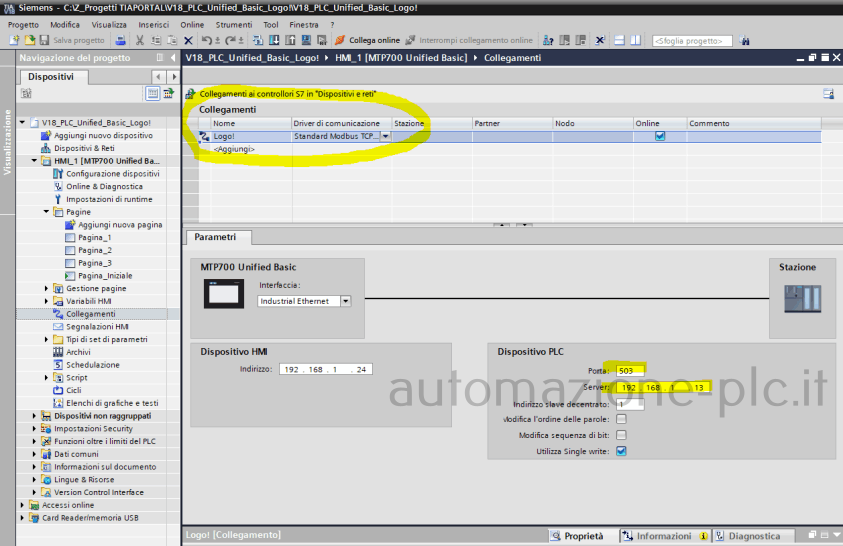The width and height of the screenshot is (843, 546).
Task: Click the Indirizzo slave decentrato field
Action: (630, 404)
